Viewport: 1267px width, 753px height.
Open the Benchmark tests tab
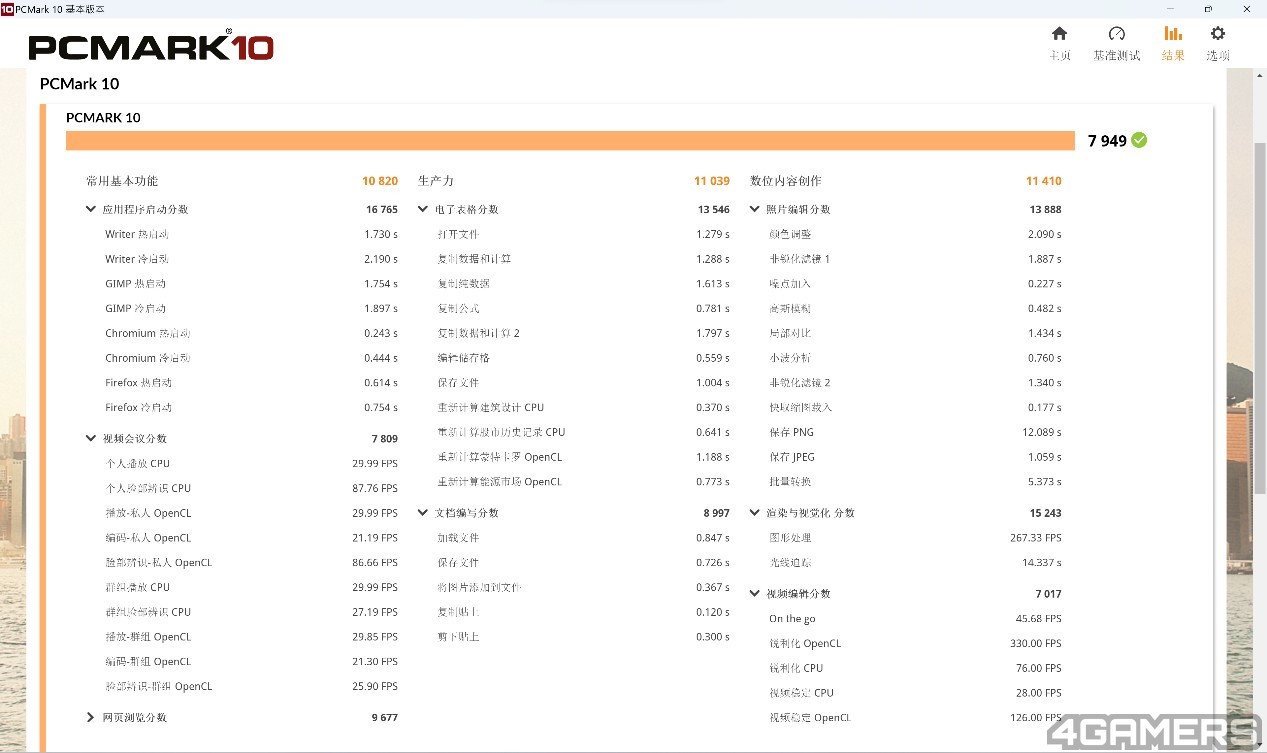click(x=1116, y=44)
